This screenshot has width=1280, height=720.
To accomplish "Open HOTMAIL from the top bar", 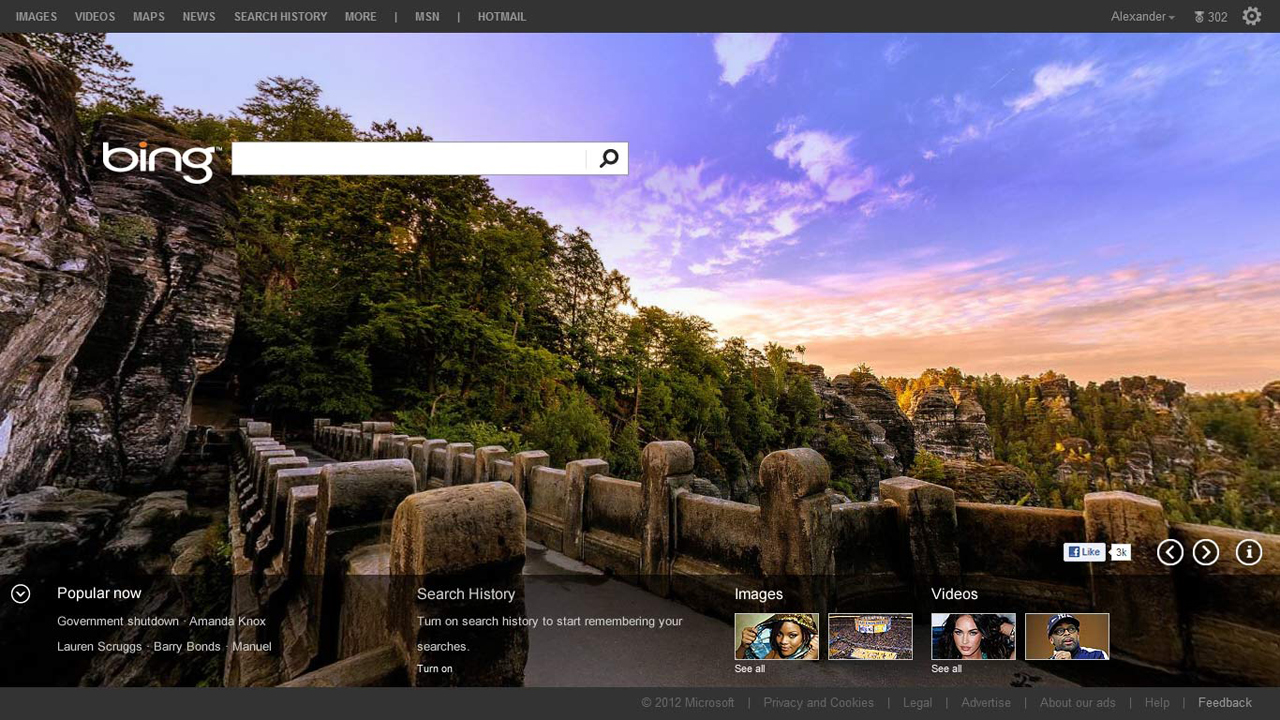I will (x=501, y=16).
